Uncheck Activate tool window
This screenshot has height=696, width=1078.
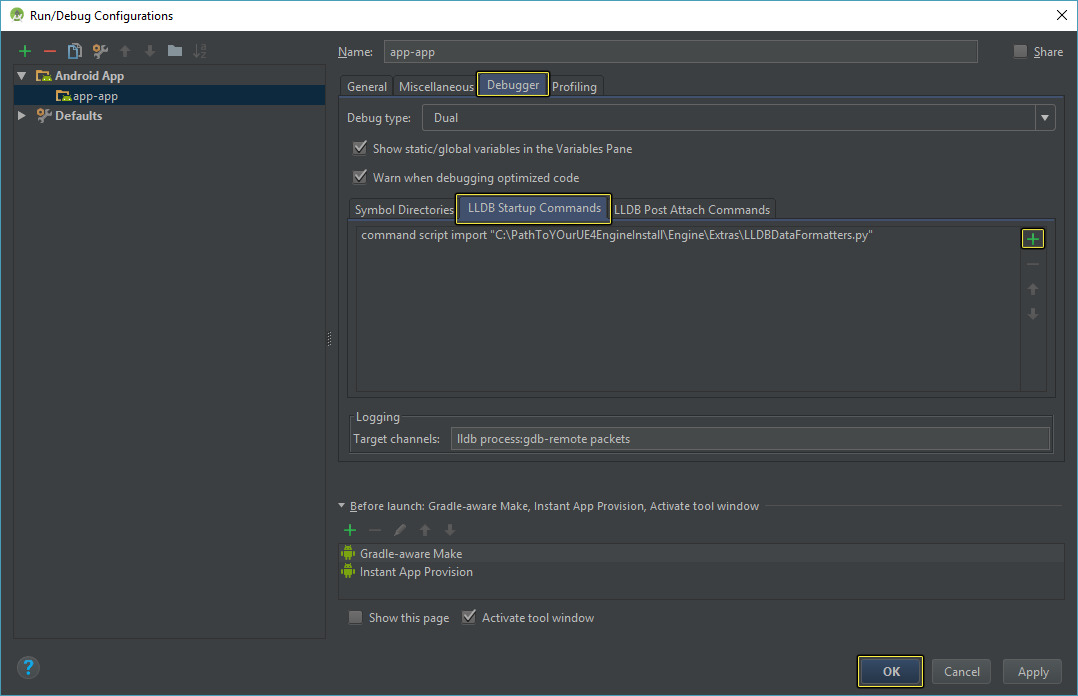point(469,617)
